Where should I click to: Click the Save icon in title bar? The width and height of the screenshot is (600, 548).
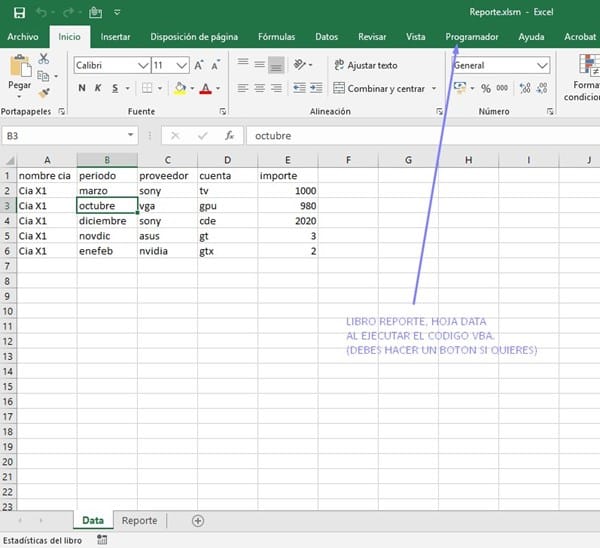pos(19,13)
